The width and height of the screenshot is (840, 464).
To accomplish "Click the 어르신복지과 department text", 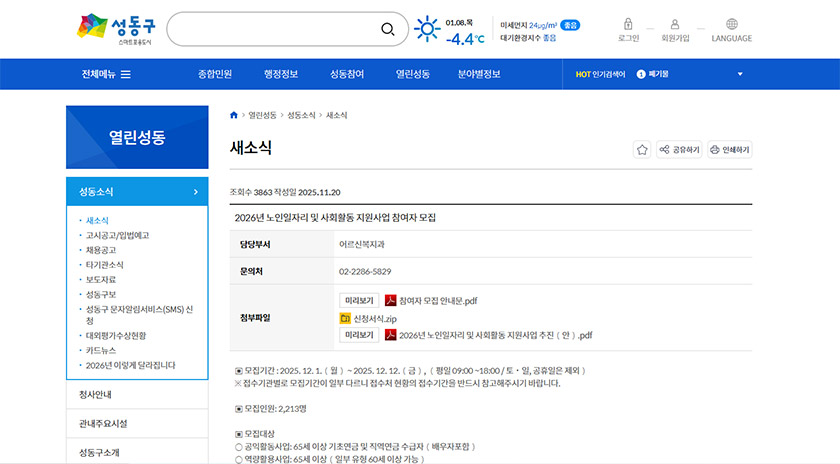I will 362,244.
